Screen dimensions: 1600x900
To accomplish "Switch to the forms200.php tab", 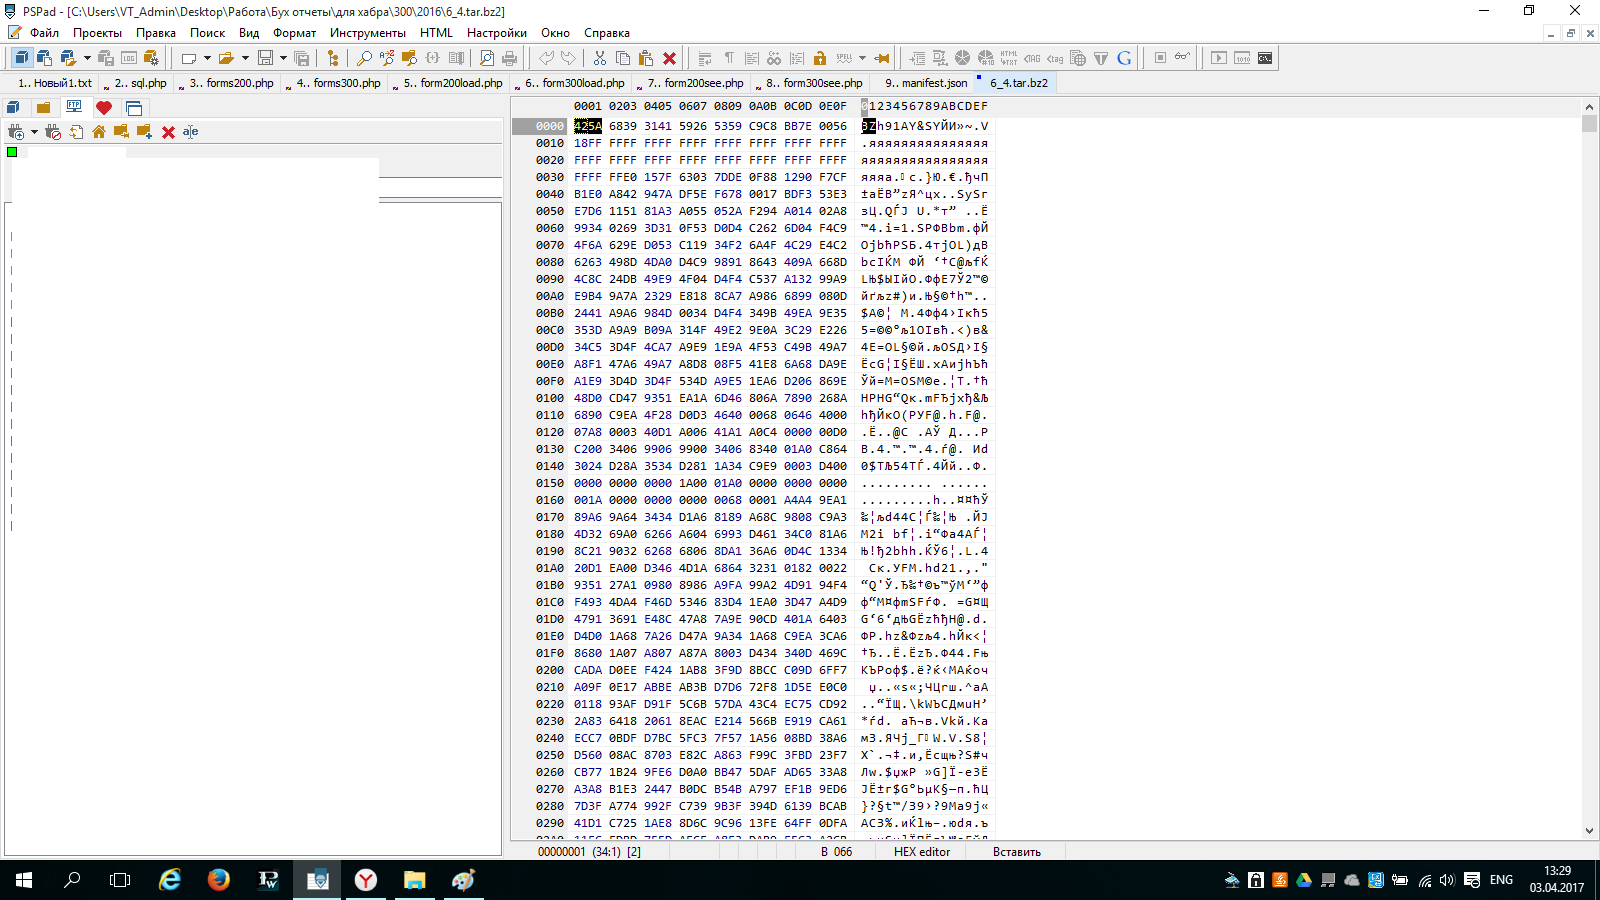I will coord(228,83).
